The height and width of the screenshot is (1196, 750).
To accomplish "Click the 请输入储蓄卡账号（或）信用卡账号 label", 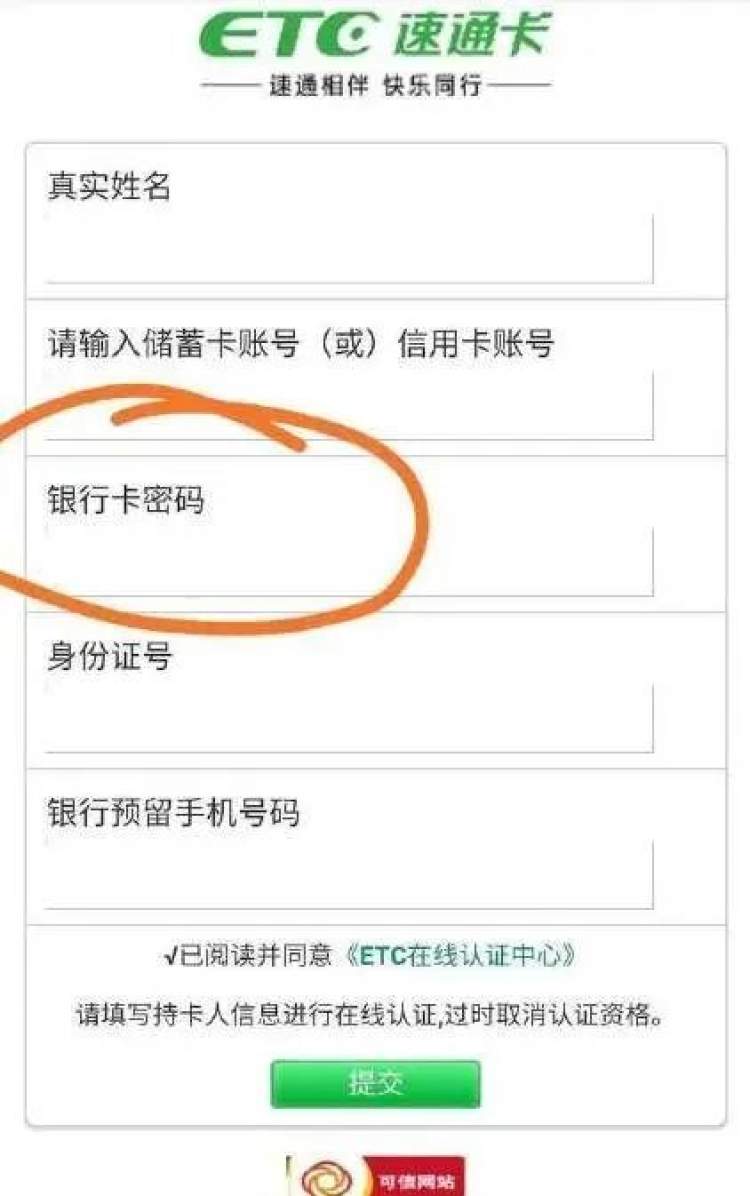I will (x=301, y=343).
